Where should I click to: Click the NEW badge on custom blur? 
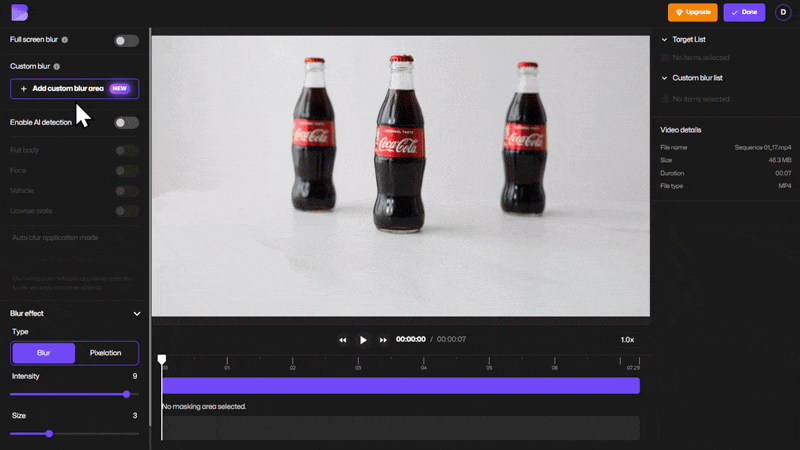119,89
